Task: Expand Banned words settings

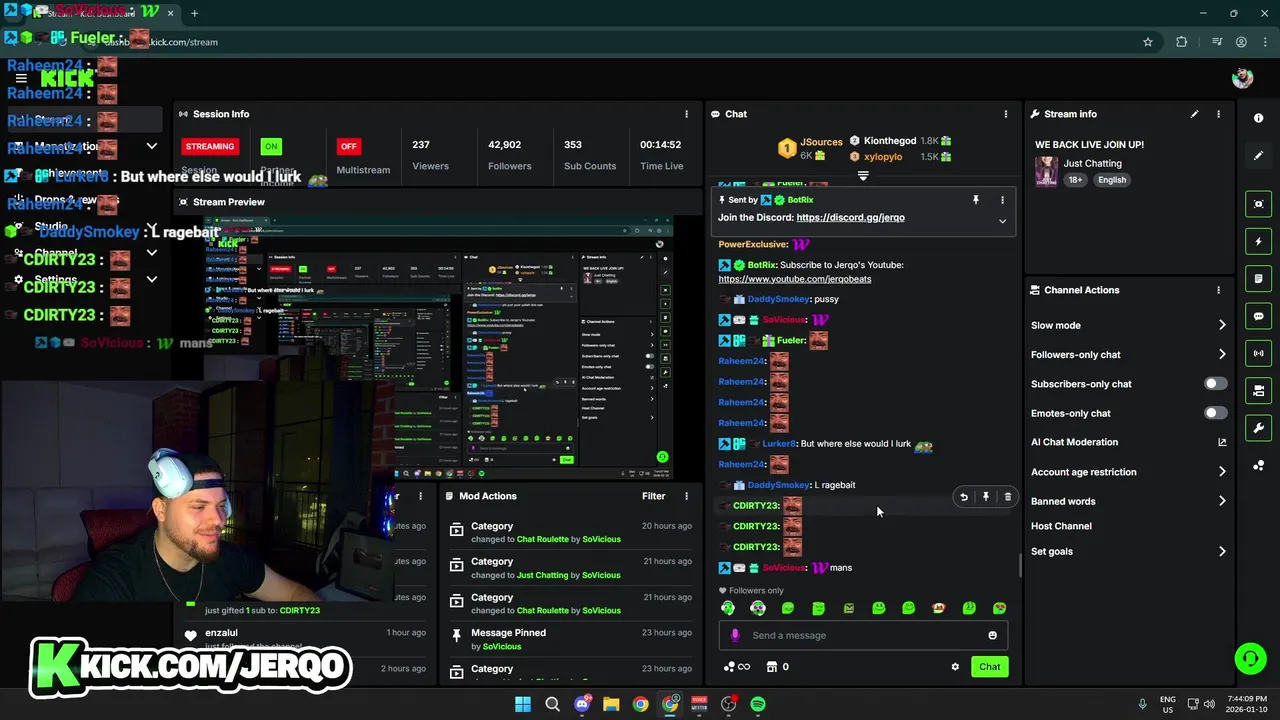Action: [1222, 501]
